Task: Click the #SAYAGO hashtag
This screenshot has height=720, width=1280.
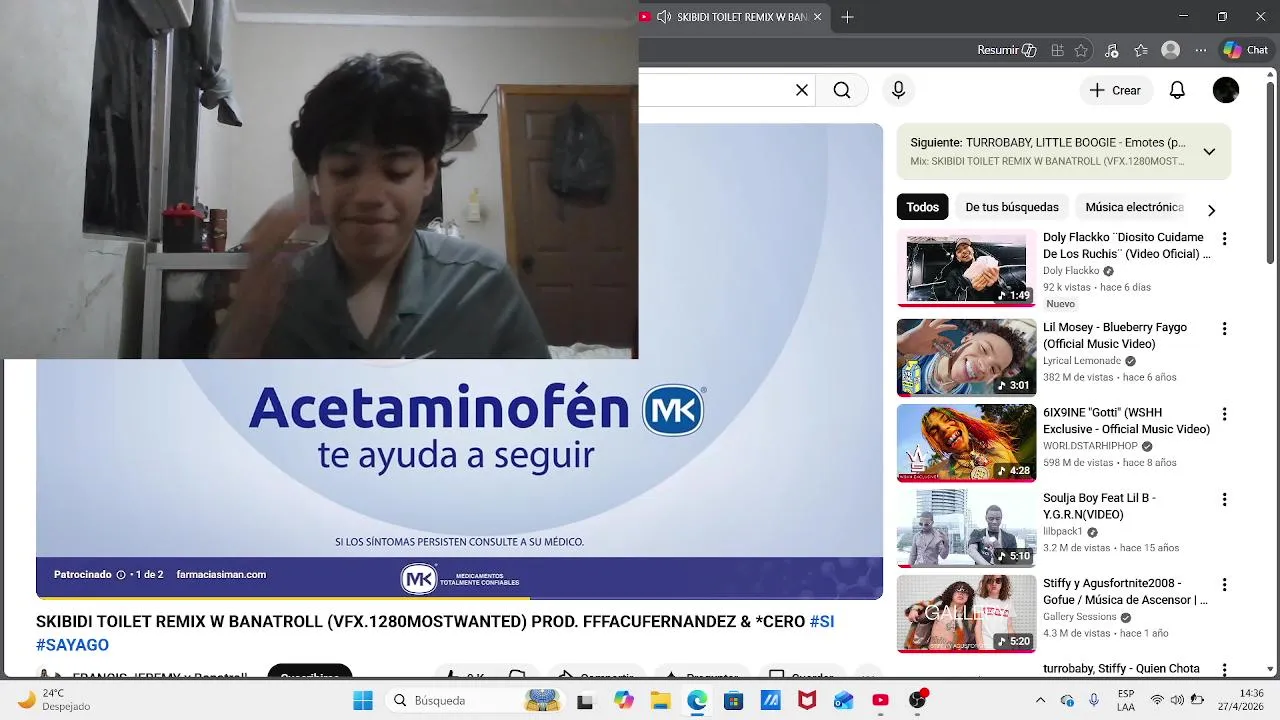Action: 72,645
